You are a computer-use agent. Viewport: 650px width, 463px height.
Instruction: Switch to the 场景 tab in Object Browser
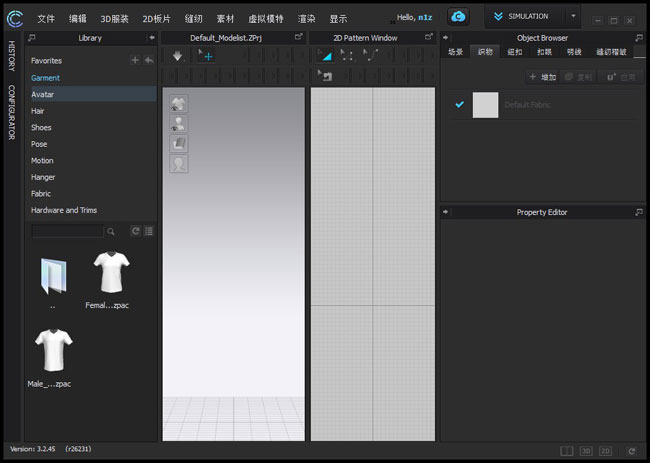[x=455, y=52]
